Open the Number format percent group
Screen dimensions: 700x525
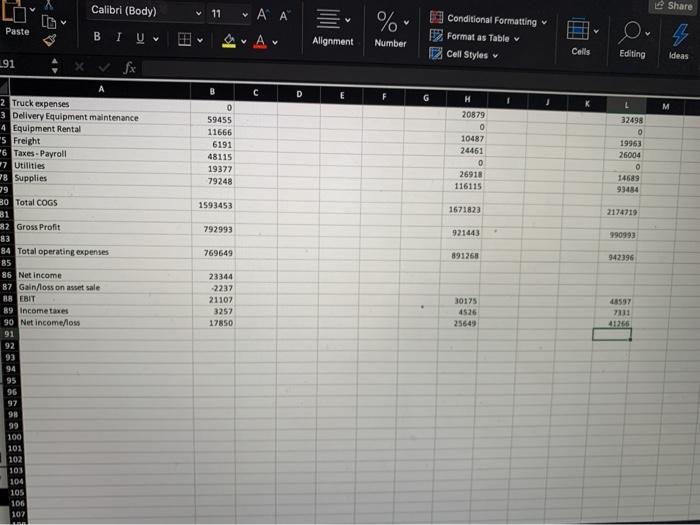tap(391, 29)
